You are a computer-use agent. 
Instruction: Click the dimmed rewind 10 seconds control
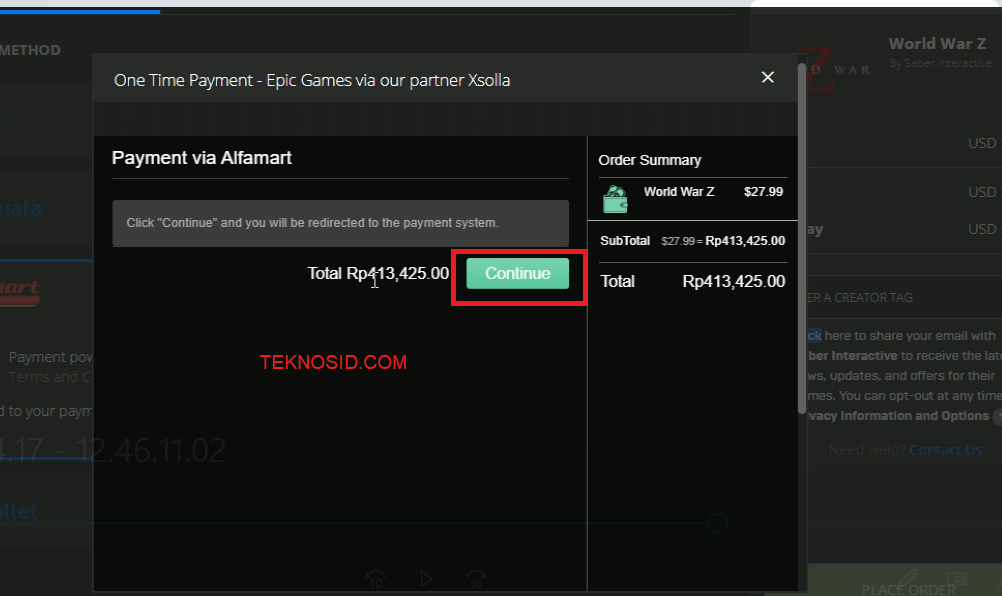tap(376, 579)
